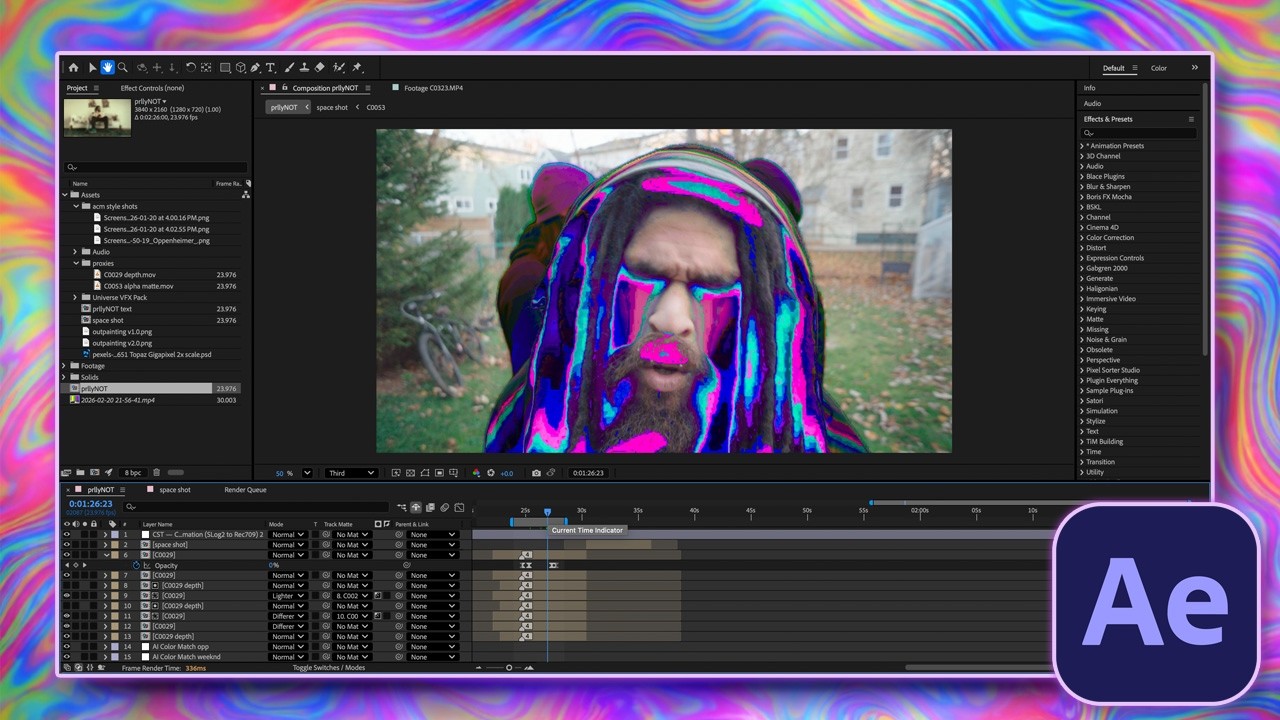
Task: Toggle visibility eye of layer 14
Action: tap(67, 647)
